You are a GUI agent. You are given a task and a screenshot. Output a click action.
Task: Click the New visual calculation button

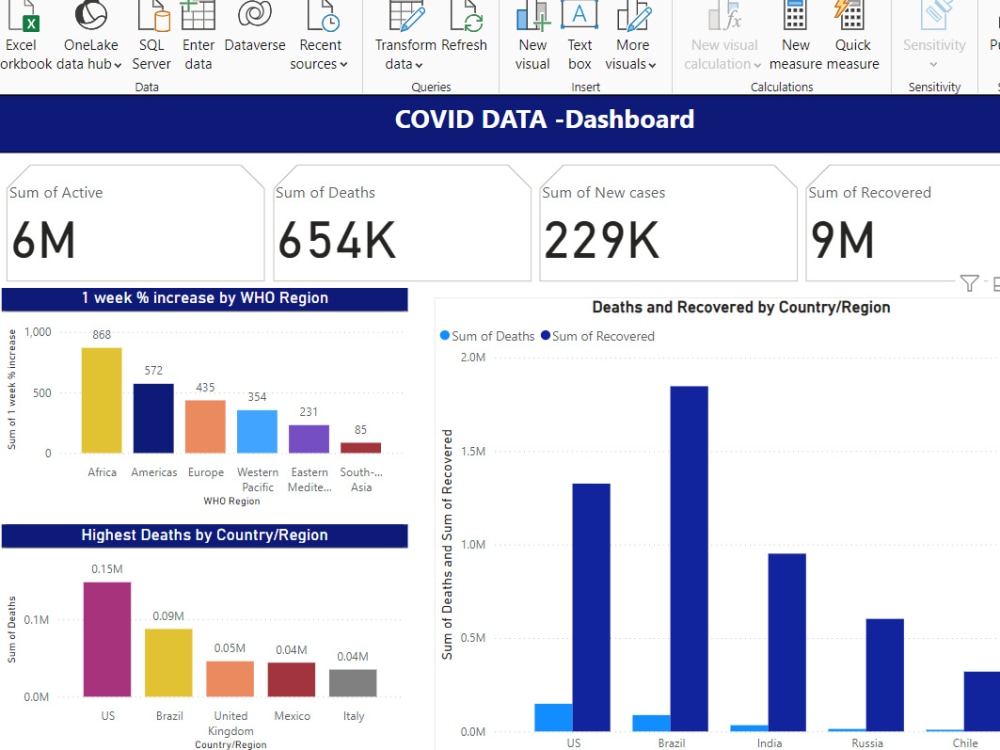[x=723, y=35]
